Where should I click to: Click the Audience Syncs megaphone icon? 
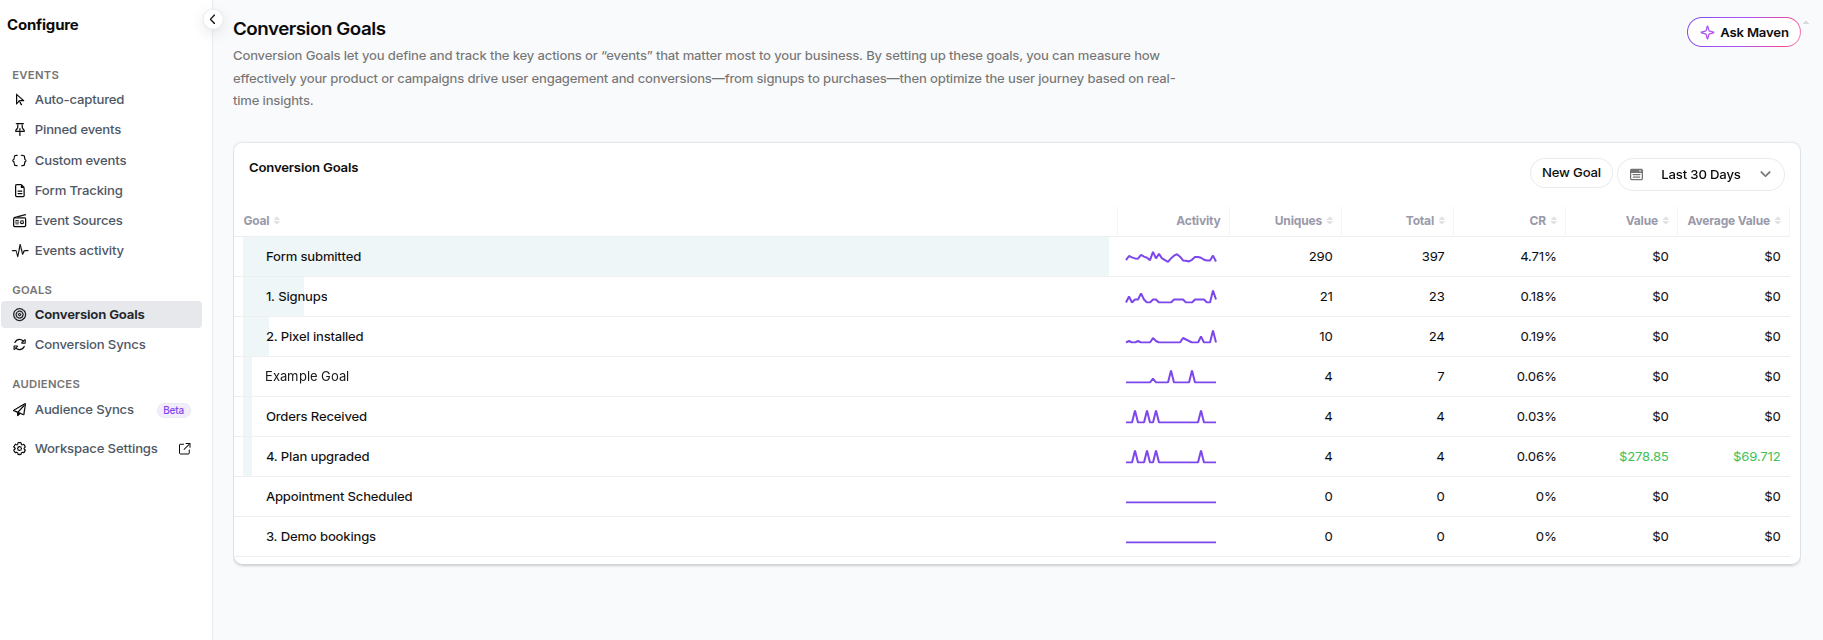tap(19, 410)
